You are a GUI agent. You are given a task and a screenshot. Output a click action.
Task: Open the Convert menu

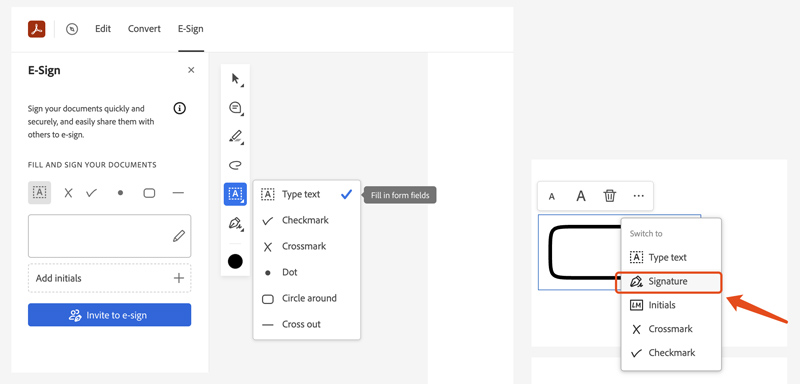click(144, 29)
